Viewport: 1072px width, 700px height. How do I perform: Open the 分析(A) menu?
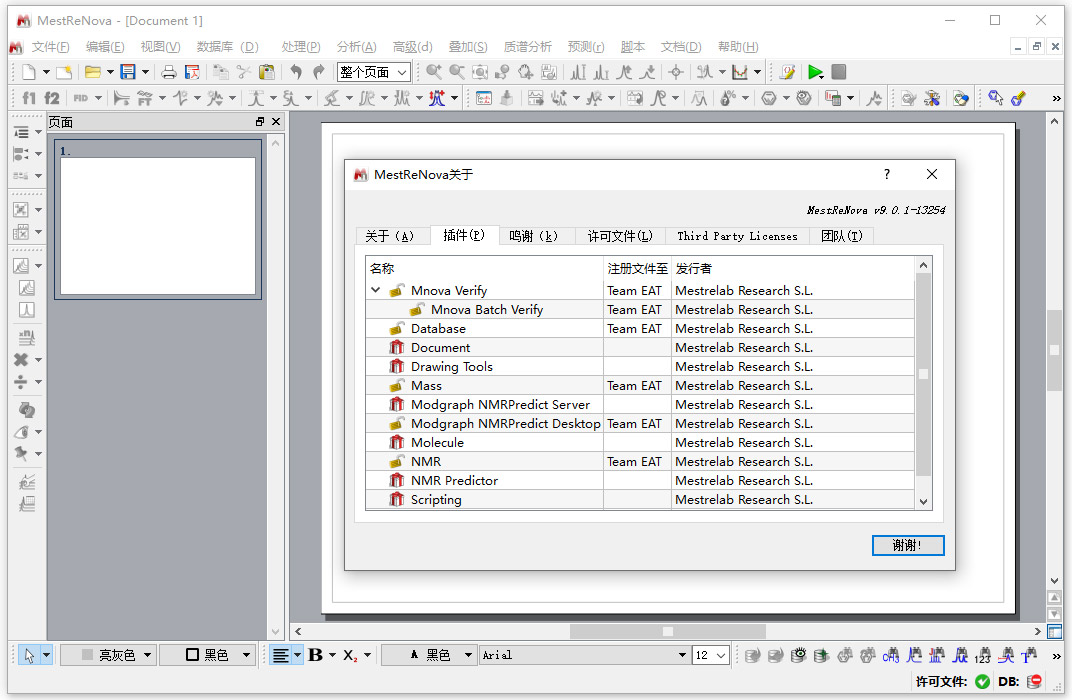pyautogui.click(x=356, y=46)
